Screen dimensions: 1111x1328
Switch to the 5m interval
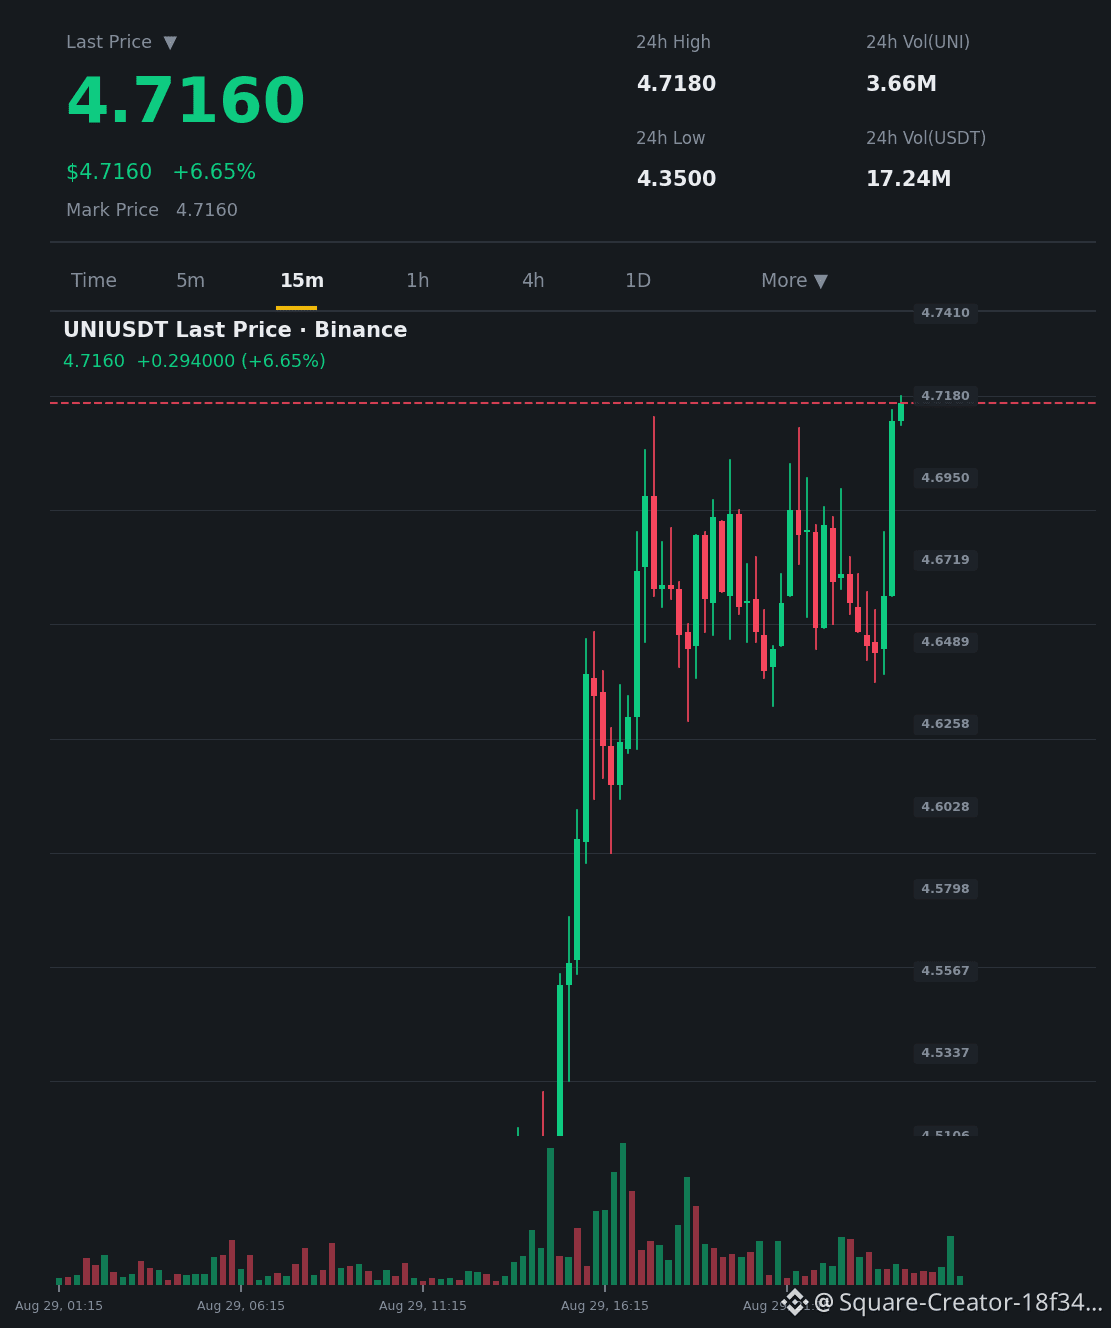pyautogui.click(x=190, y=281)
